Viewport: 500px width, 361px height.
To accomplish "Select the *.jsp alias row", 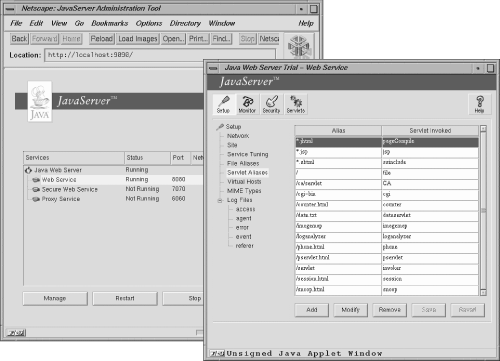I will [x=387, y=152].
